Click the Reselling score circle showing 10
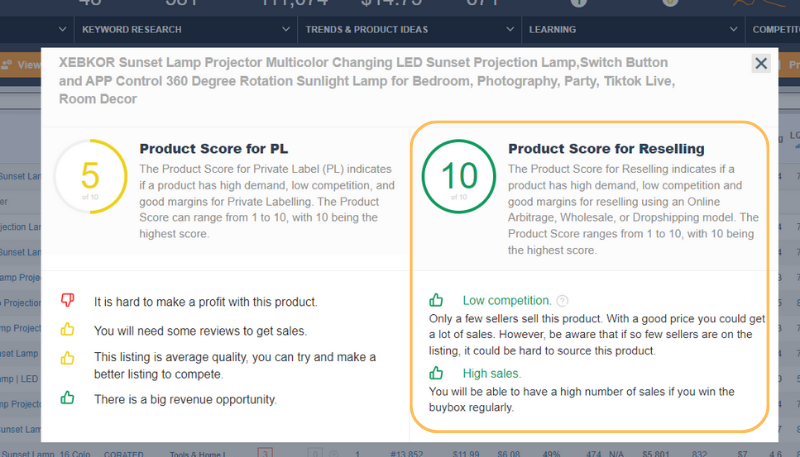This screenshot has width=800, height=457. click(459, 176)
